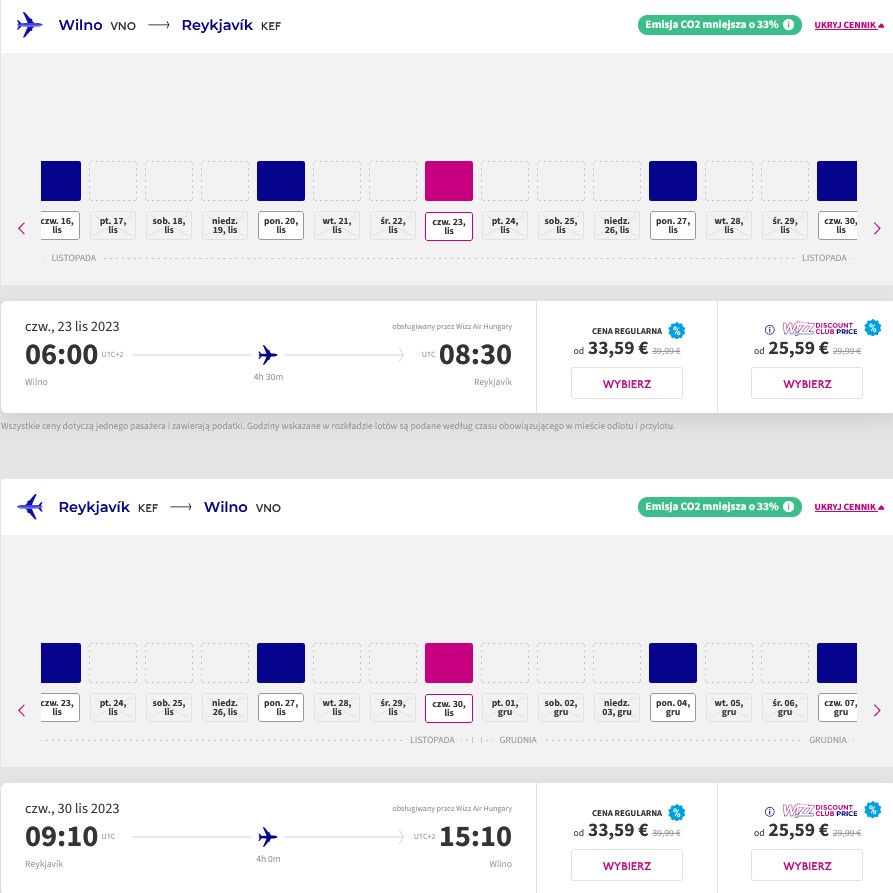Show next return dates with right arrow
This screenshot has width=893, height=893.
pyautogui.click(x=877, y=710)
